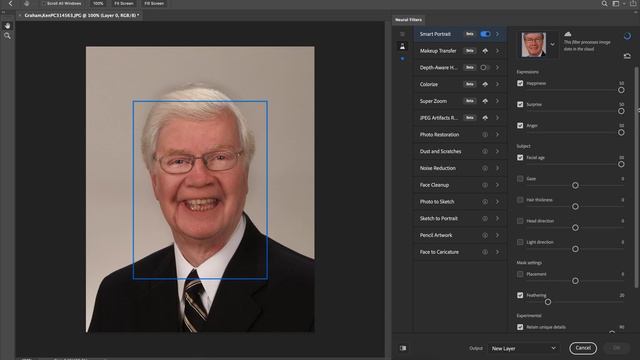Uncheck Retain unique details checkbox

click(520, 327)
